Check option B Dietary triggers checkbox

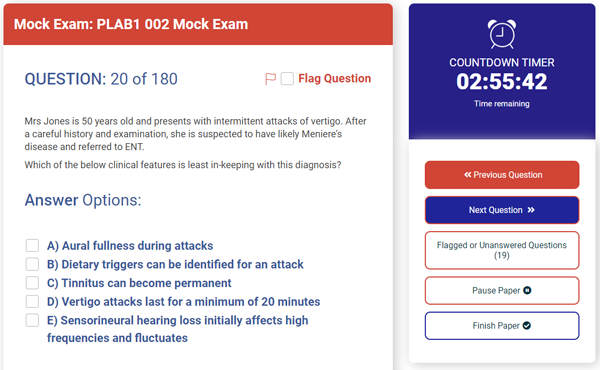(32, 264)
